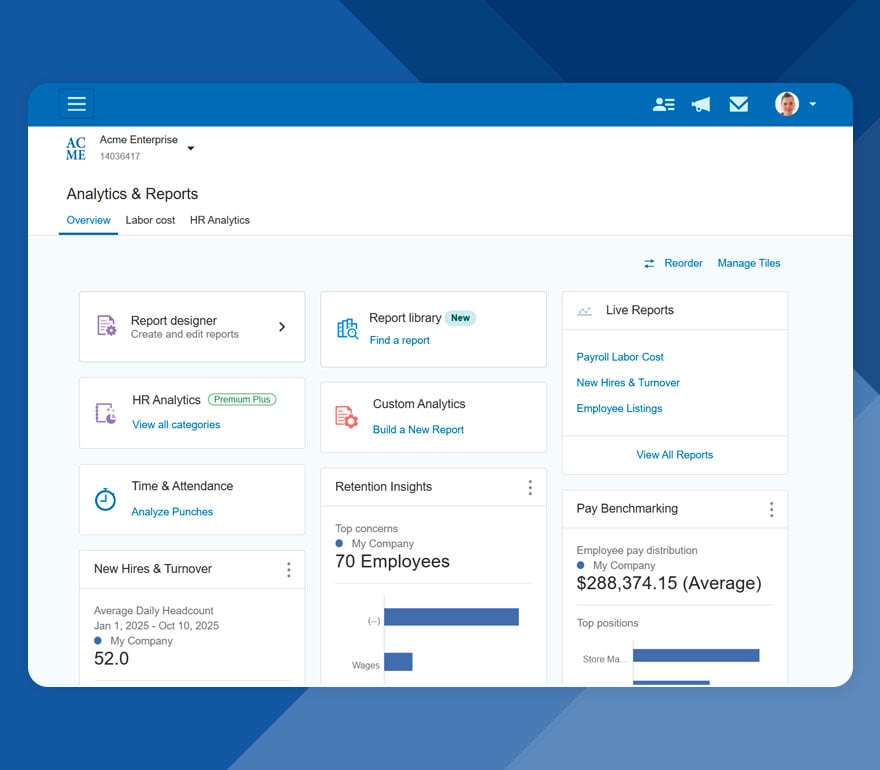Switch to the Labor cost tab
This screenshot has height=770, width=880.
click(150, 220)
